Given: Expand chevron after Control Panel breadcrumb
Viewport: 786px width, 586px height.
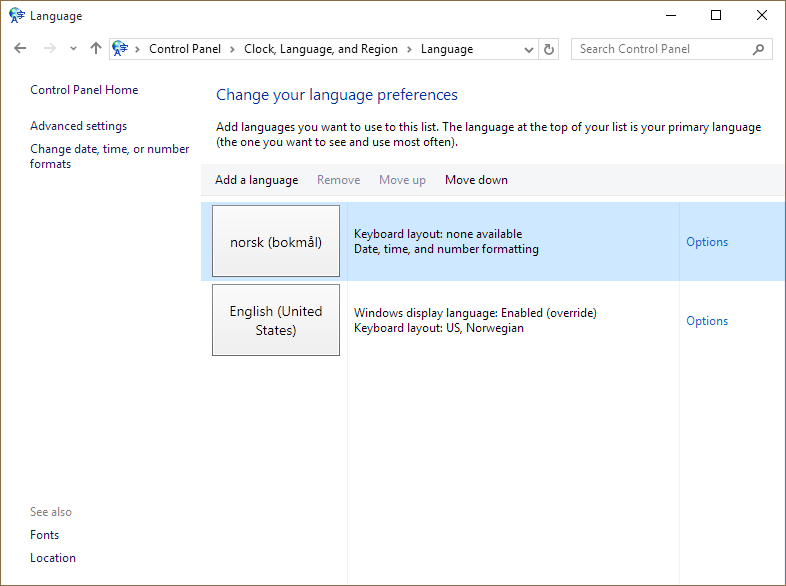Looking at the screenshot, I should point(232,49).
